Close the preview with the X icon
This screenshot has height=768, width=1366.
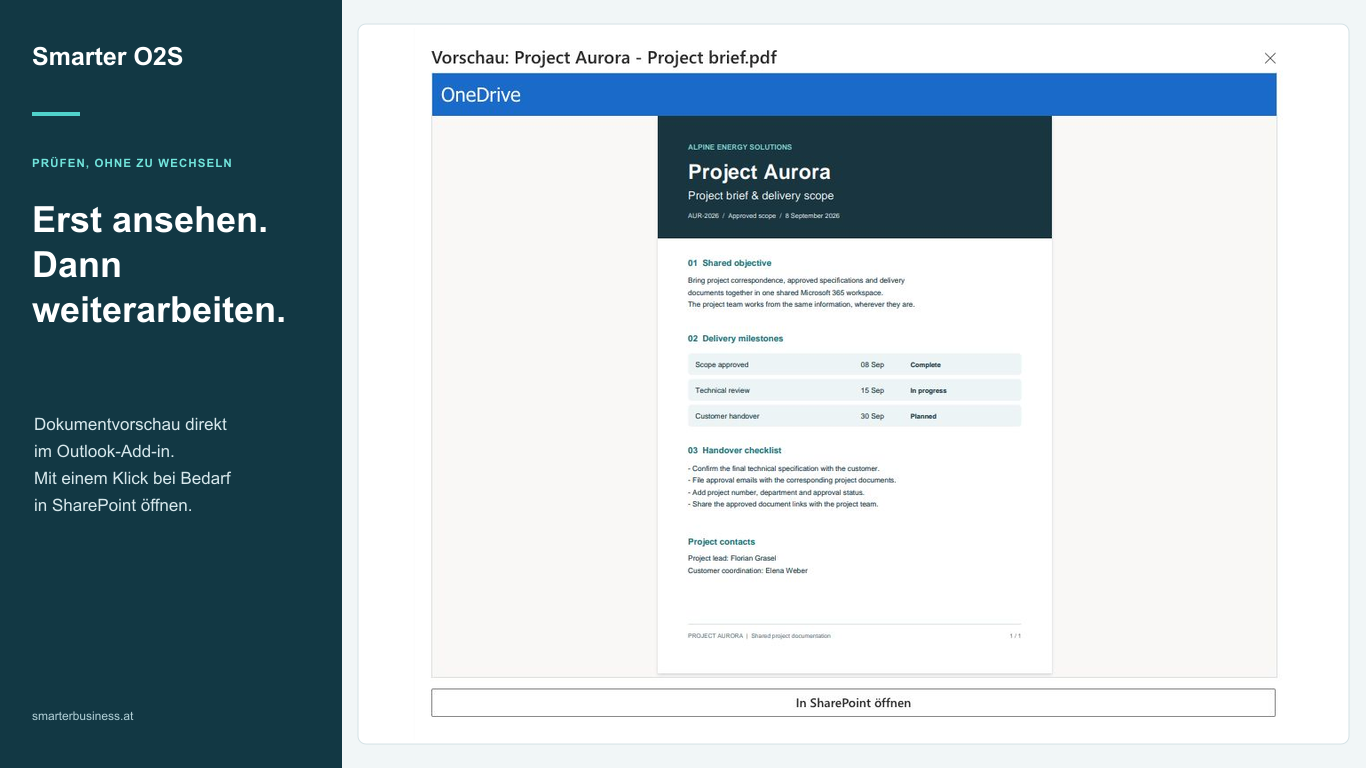pos(1270,58)
